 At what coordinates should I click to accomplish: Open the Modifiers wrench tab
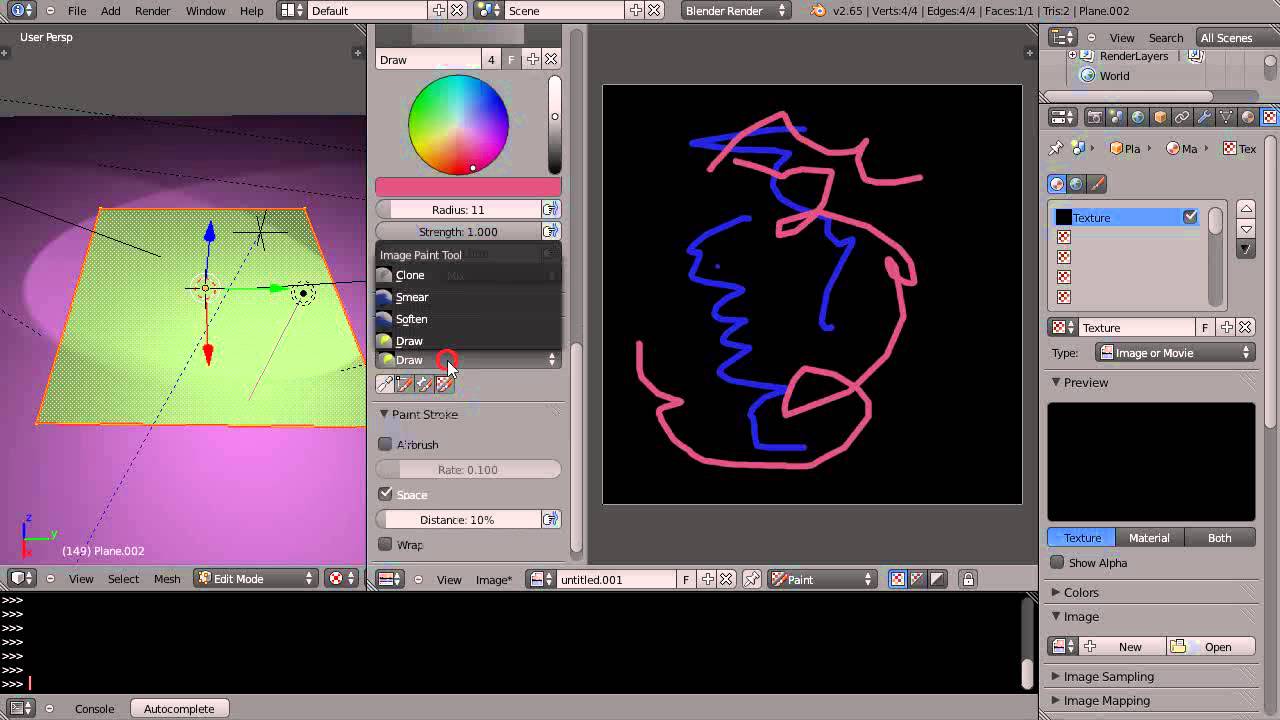point(1204,117)
